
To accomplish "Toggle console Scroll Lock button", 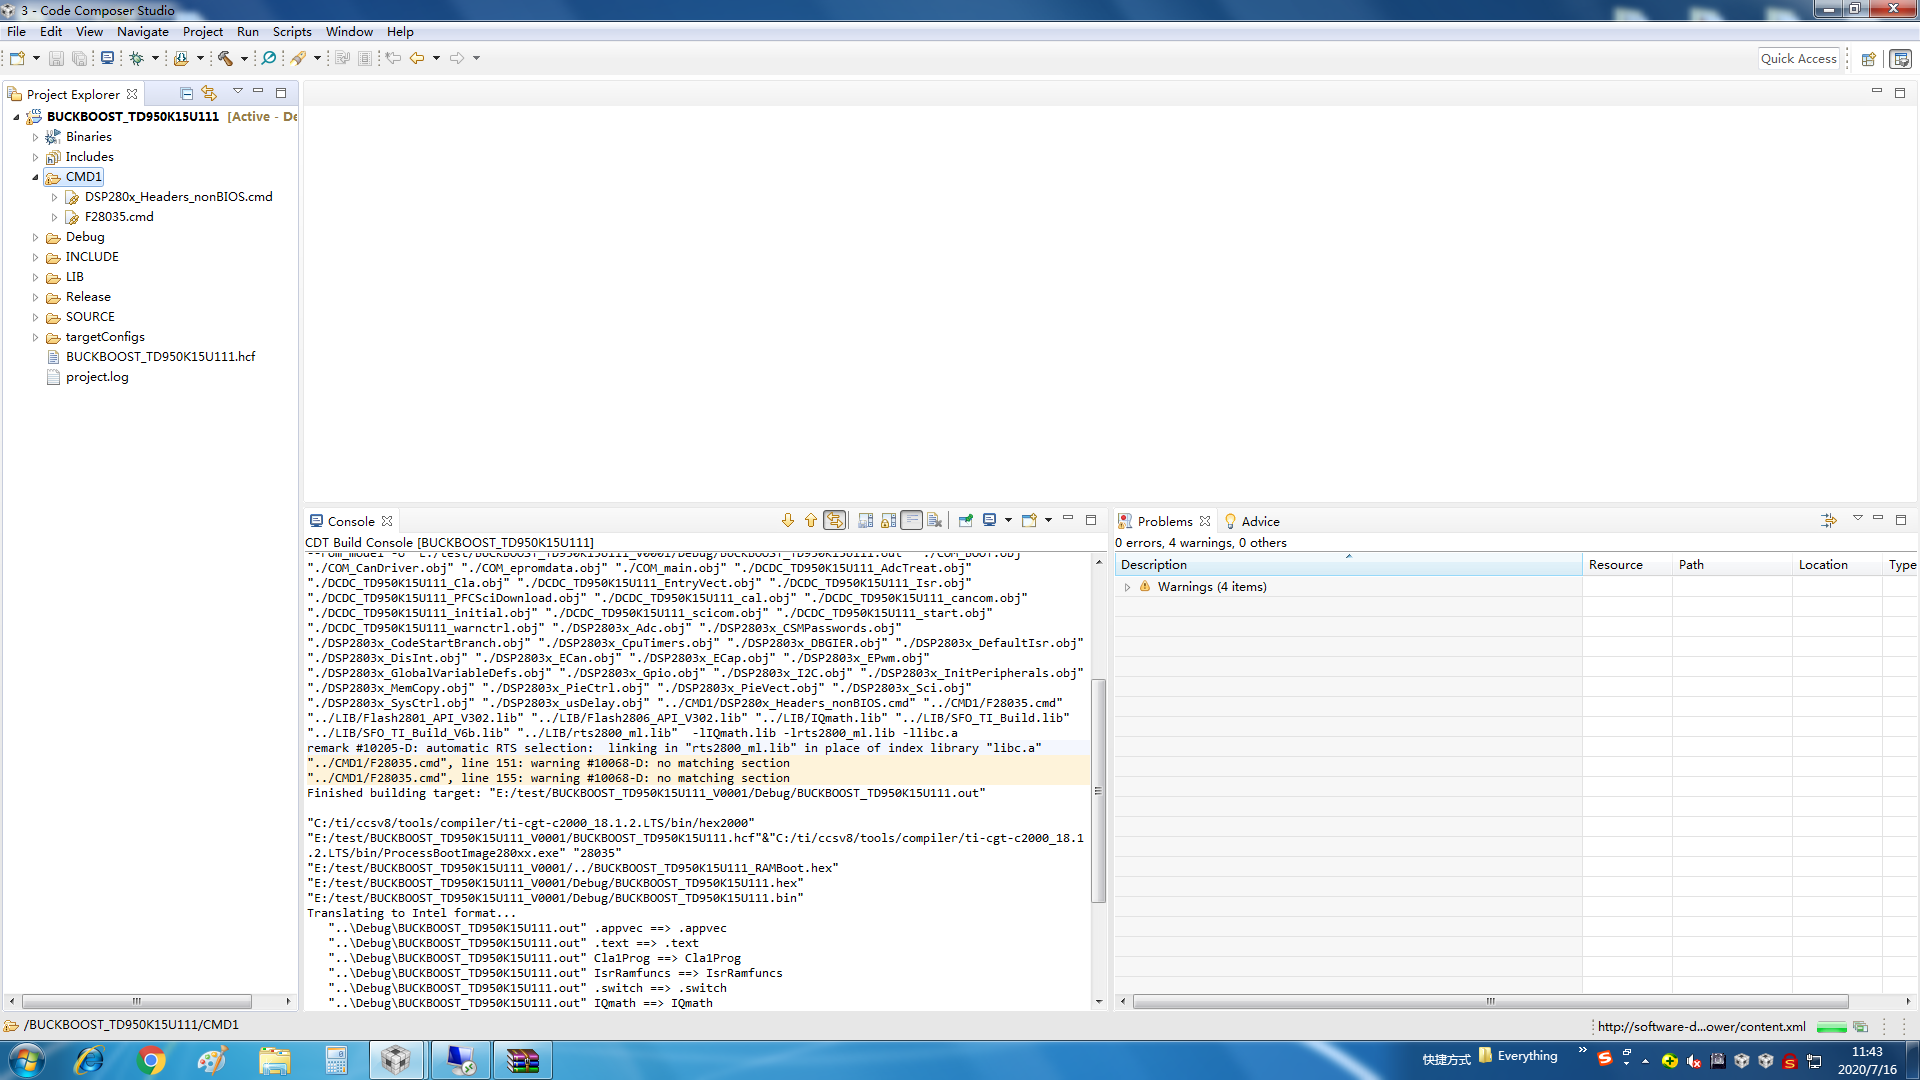I will coord(888,520).
